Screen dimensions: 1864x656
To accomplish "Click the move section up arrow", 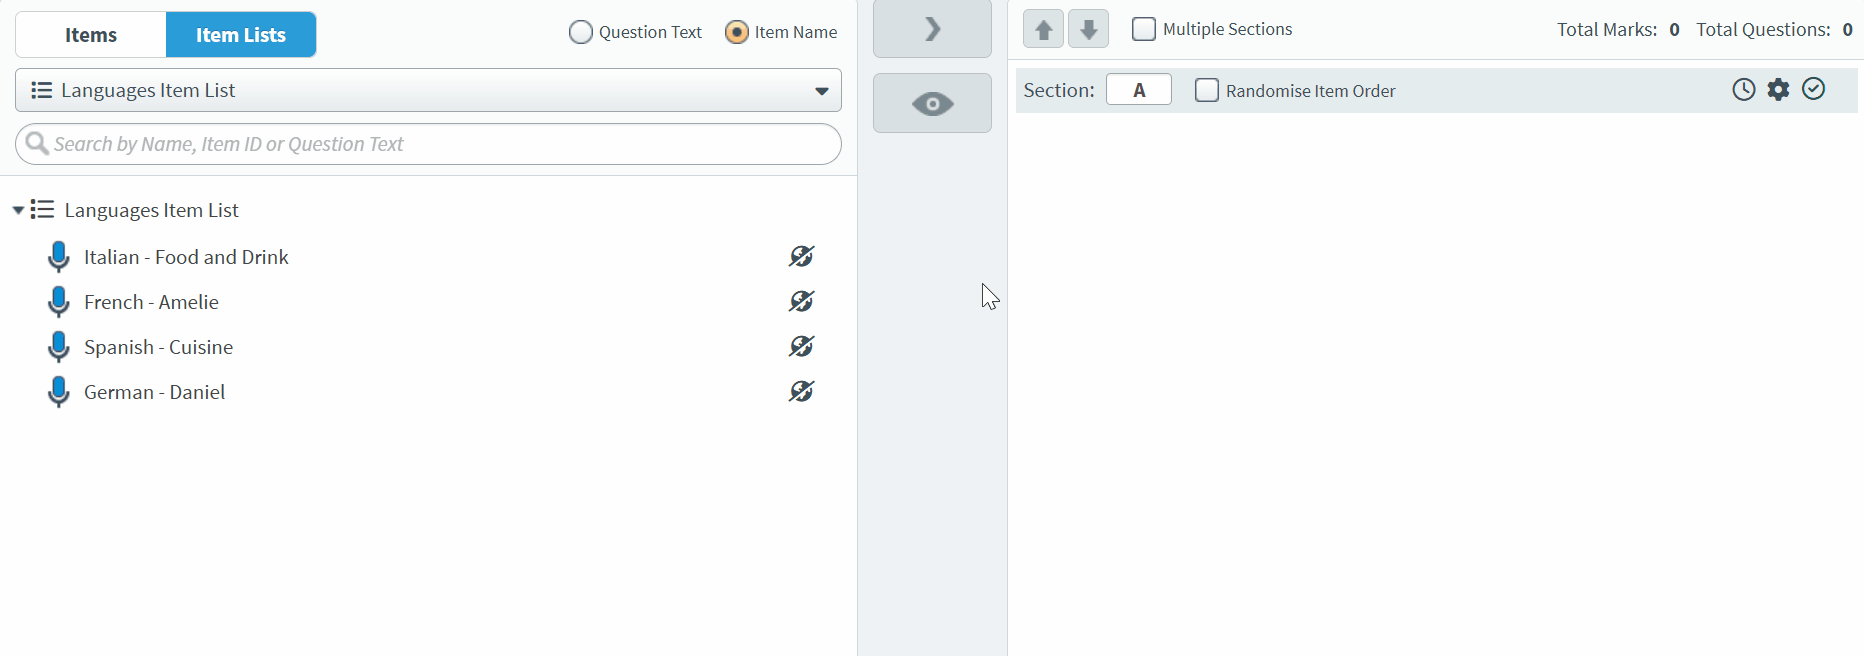I will (1043, 29).
